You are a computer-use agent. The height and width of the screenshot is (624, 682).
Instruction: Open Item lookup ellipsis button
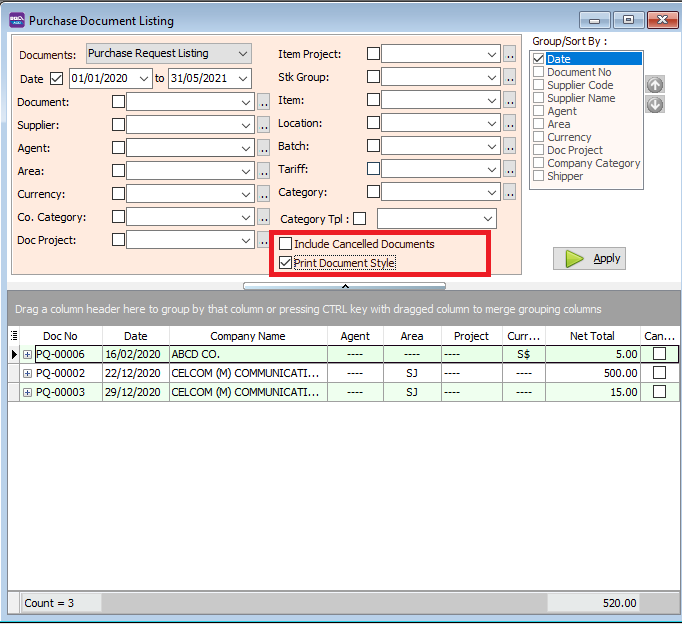point(510,100)
